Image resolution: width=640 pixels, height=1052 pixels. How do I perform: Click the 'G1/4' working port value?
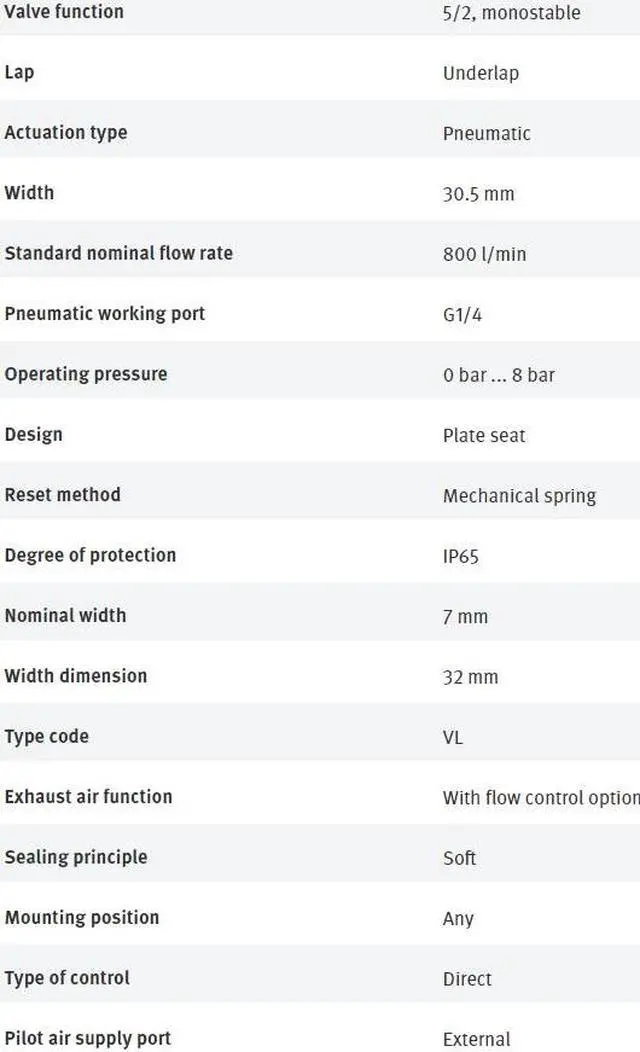[x=463, y=314]
